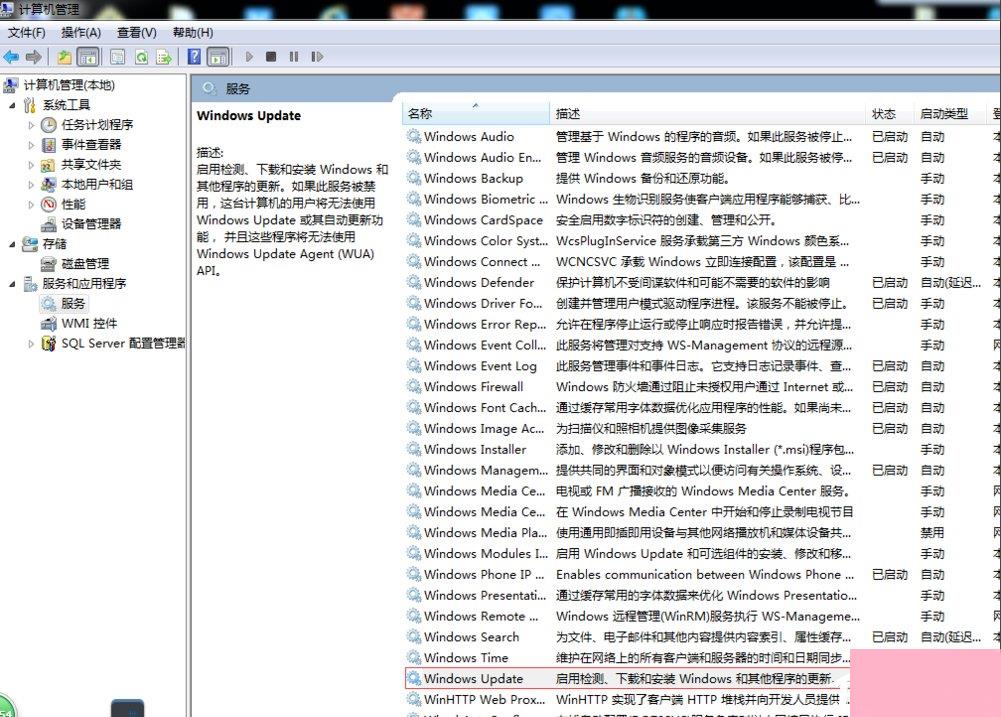Select the Windows Backup service row

[702, 178]
